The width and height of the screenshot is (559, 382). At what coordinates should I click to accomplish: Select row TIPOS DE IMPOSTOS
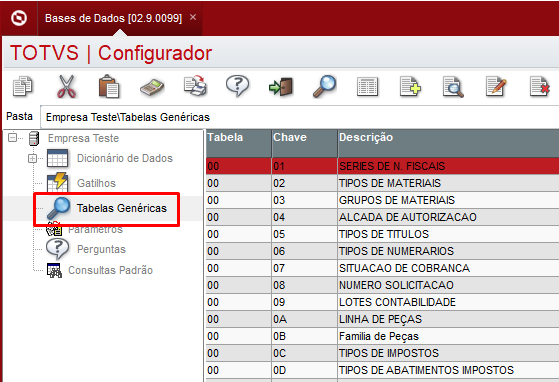[383, 353]
